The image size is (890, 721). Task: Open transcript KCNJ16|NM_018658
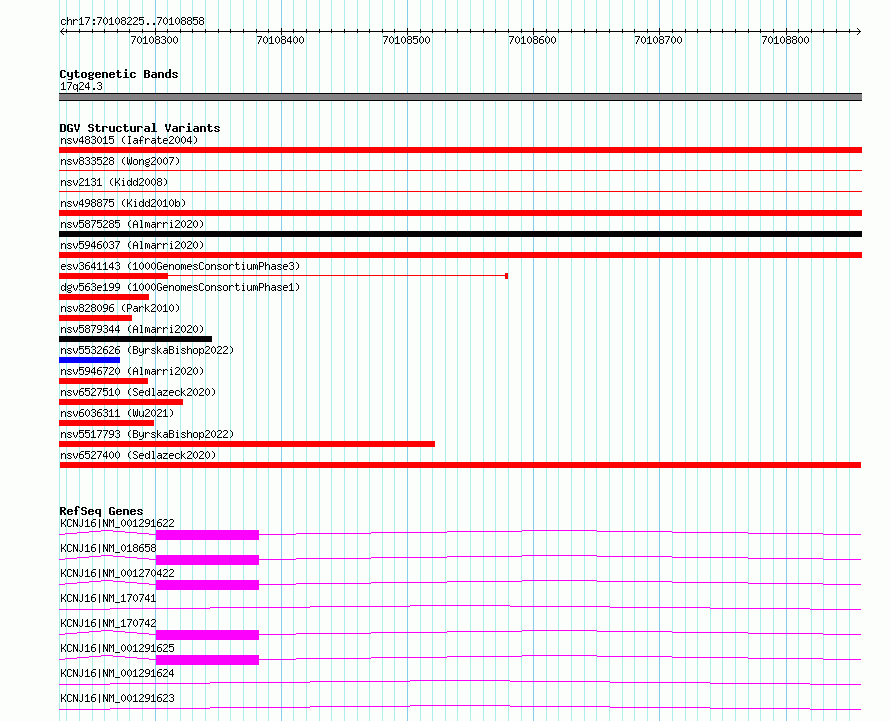108,548
